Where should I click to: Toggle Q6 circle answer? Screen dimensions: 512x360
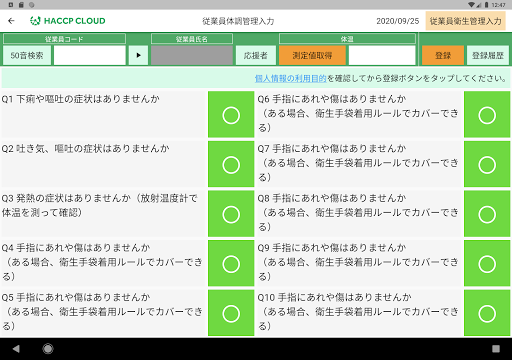click(x=487, y=114)
